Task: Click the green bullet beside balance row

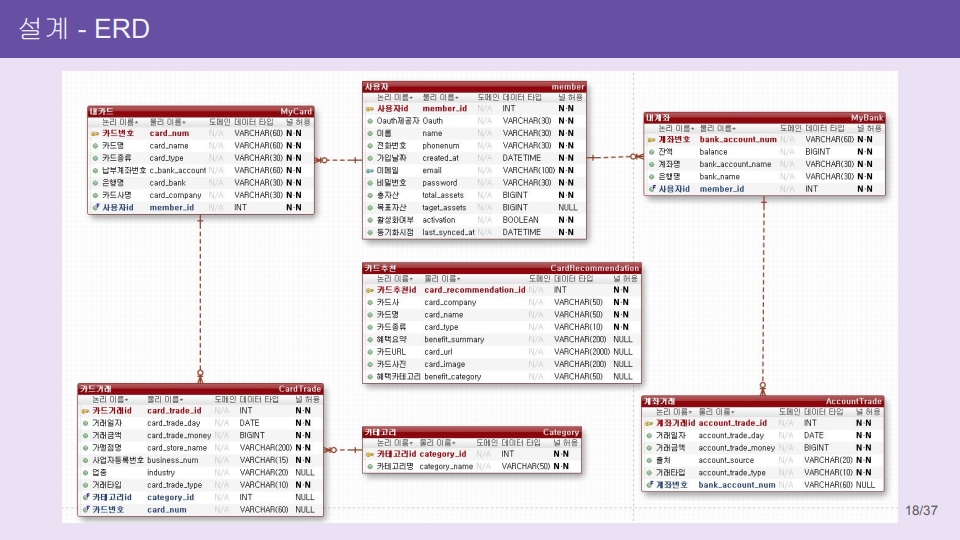Action: (651, 152)
